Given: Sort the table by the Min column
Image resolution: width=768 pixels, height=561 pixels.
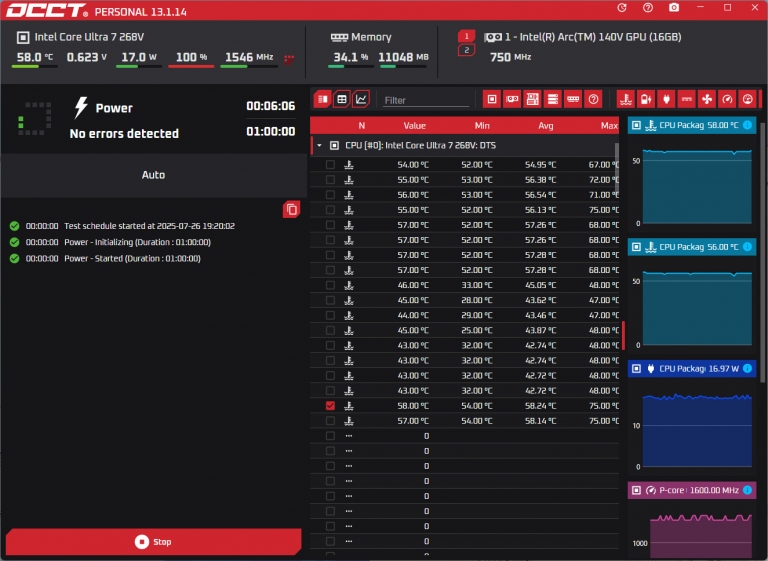Looking at the screenshot, I should point(482,126).
